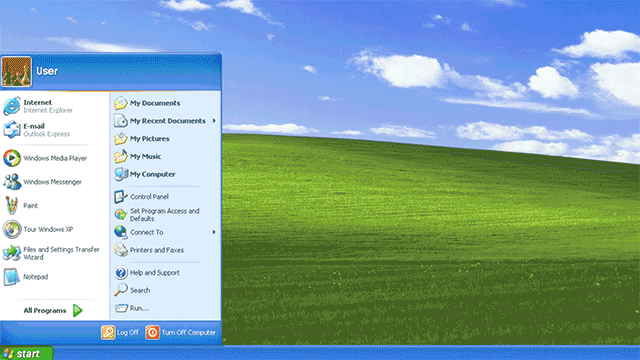Click the Search text label

[140, 290]
